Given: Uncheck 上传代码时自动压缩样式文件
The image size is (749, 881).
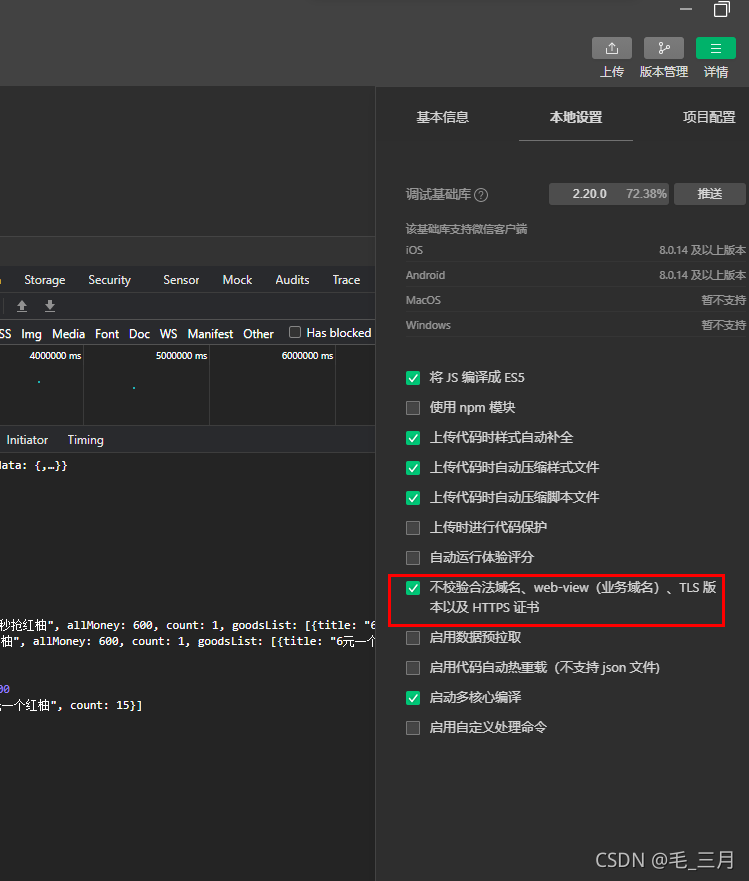Looking at the screenshot, I should pyautogui.click(x=413, y=467).
